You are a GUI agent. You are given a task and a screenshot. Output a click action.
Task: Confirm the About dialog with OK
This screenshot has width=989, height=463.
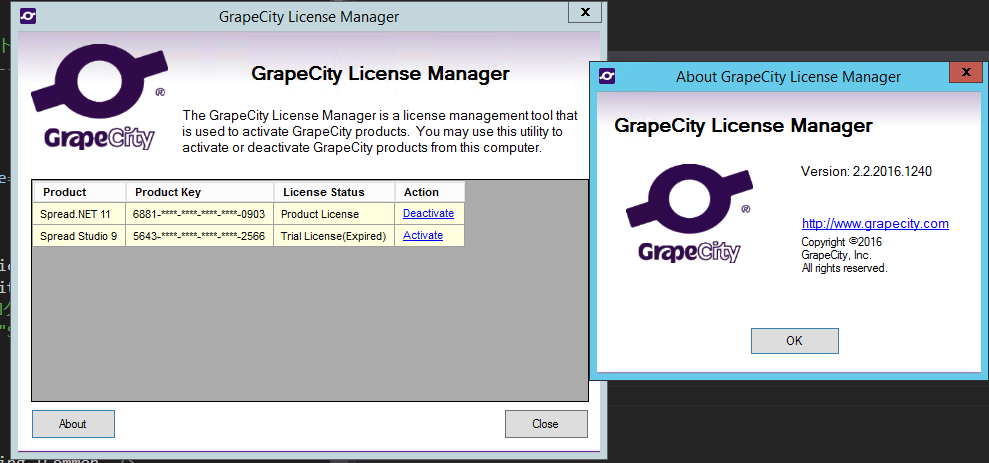[794, 341]
